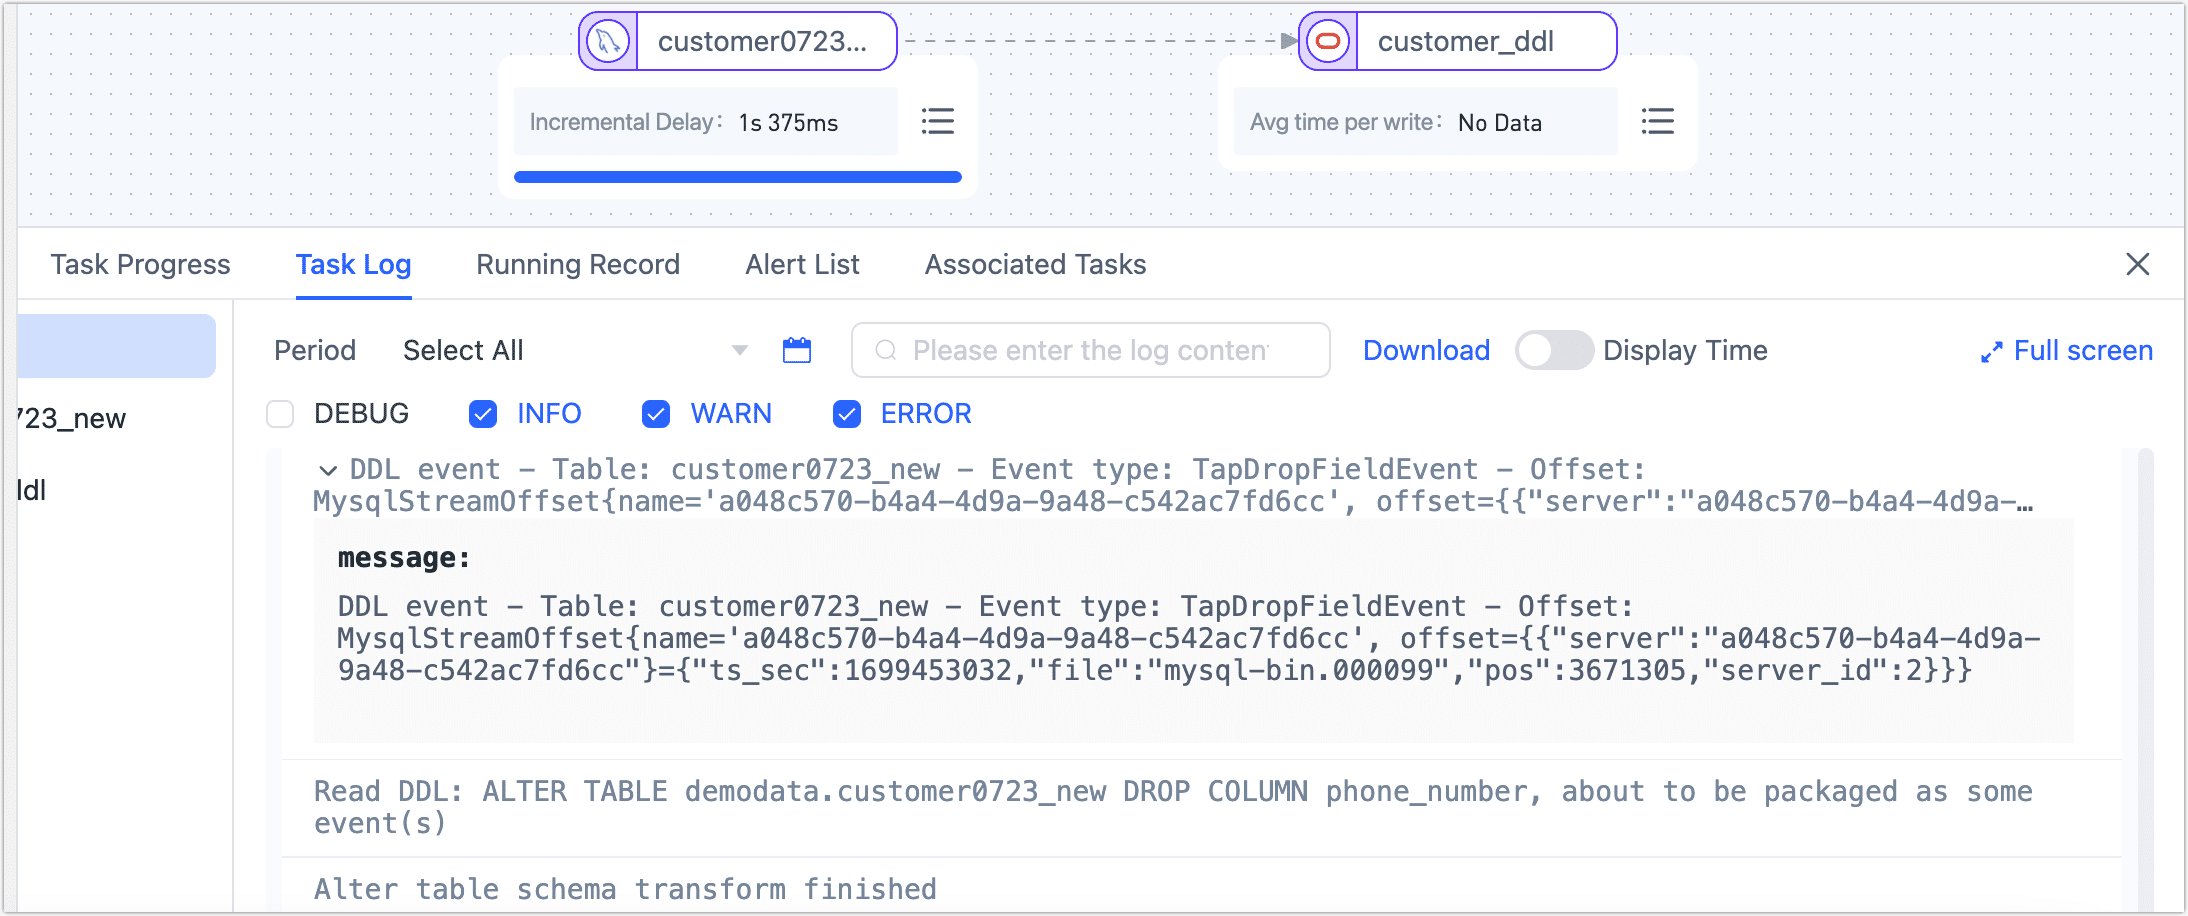Toggle the Display Time switch on
Screen dimensions: 2188x916
1554,350
